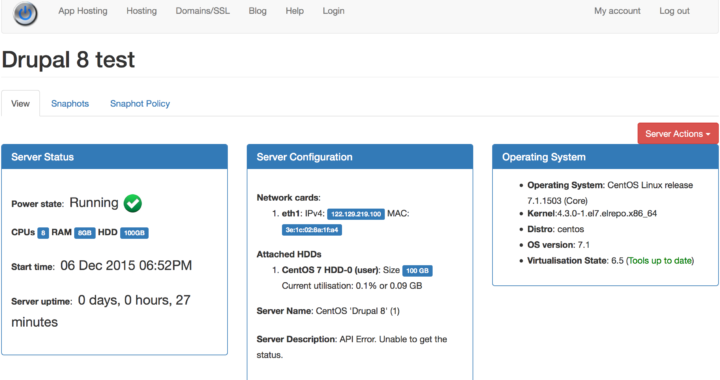720x380 pixels.
Task: Click the API Error server description text
Action: [x=352, y=347]
